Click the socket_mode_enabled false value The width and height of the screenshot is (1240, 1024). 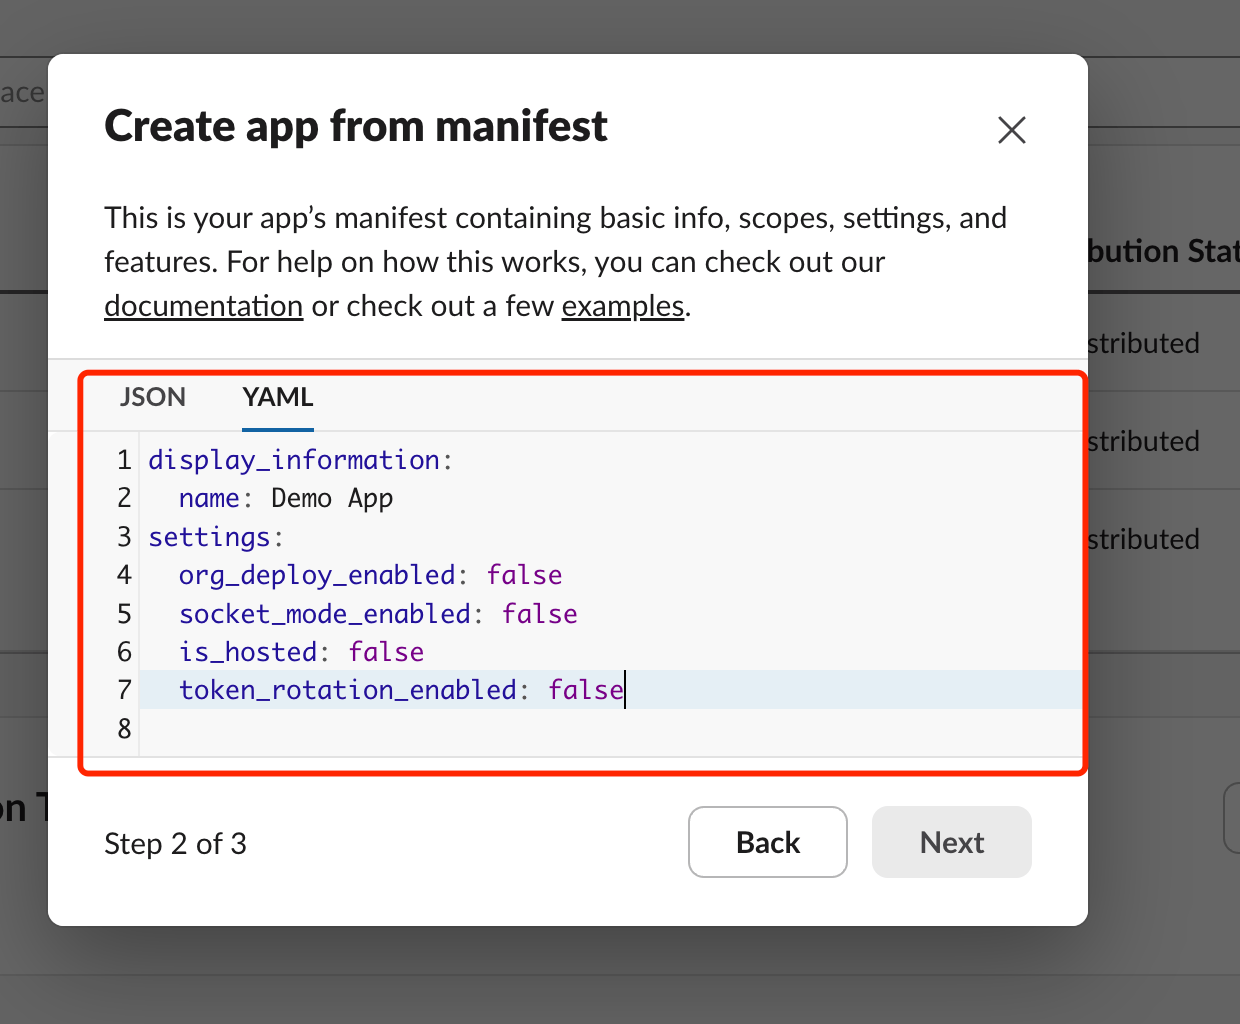point(539,613)
